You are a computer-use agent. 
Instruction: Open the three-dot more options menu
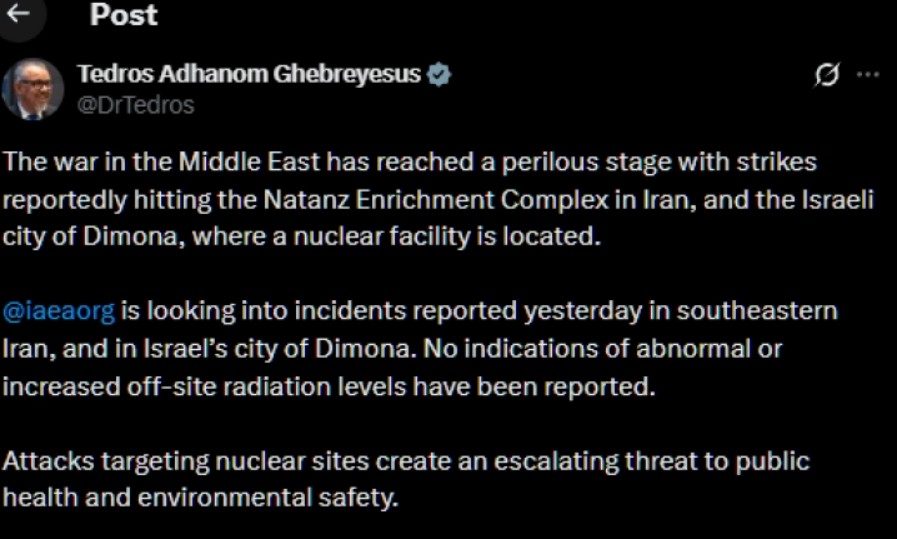point(868,75)
